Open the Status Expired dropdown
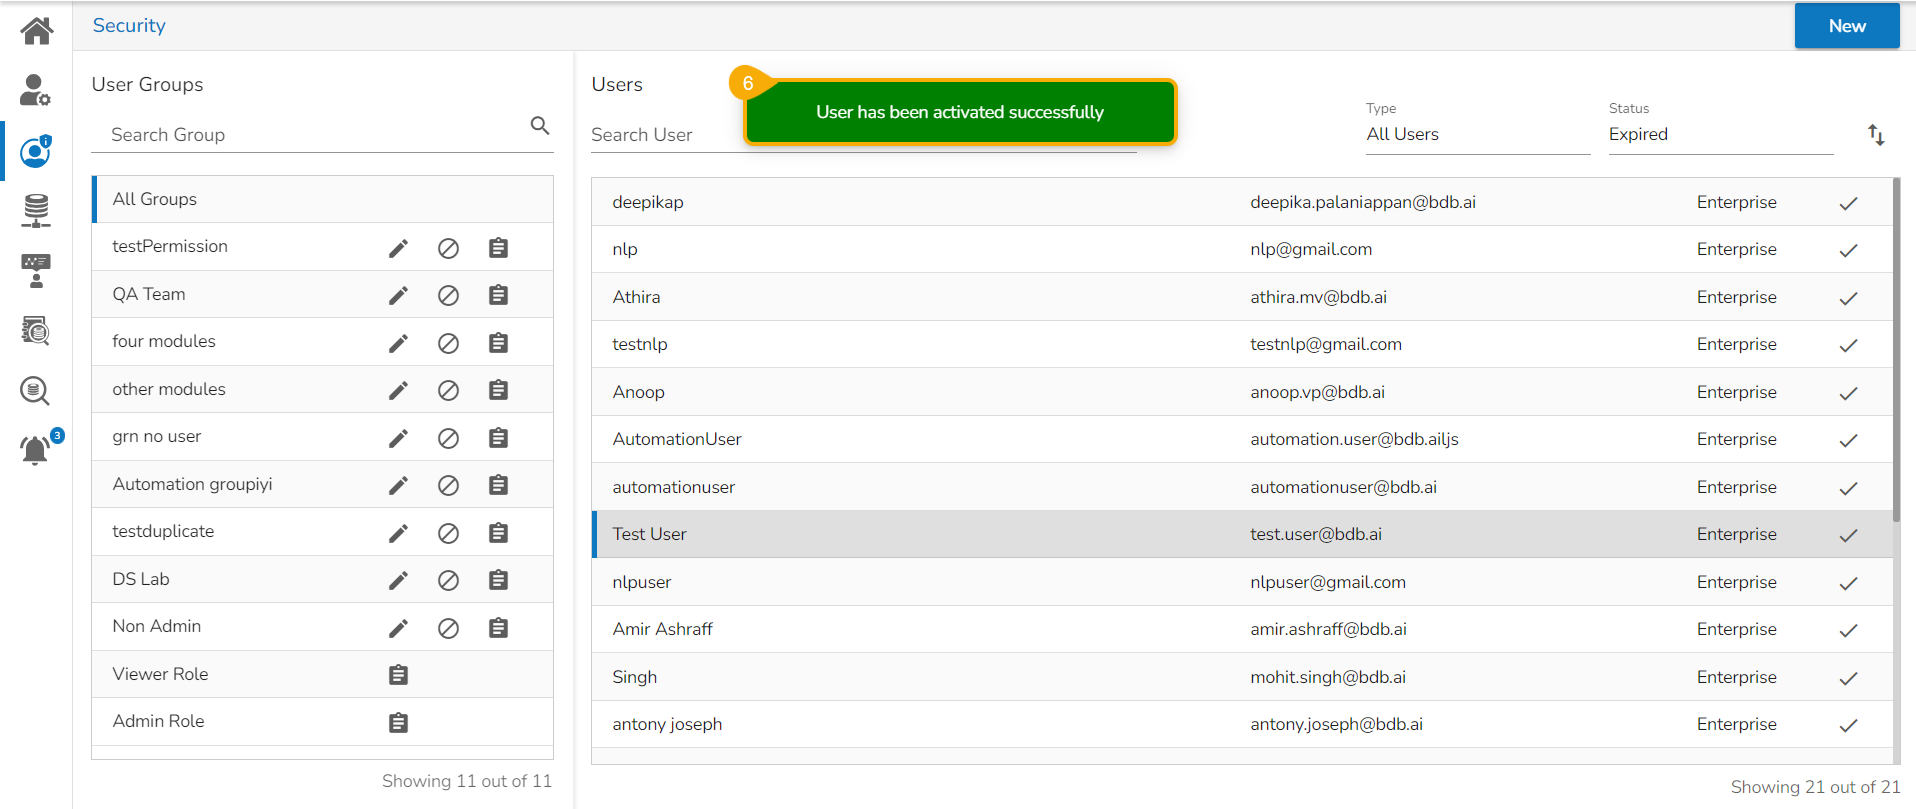This screenshot has width=1916, height=809. pos(1719,134)
